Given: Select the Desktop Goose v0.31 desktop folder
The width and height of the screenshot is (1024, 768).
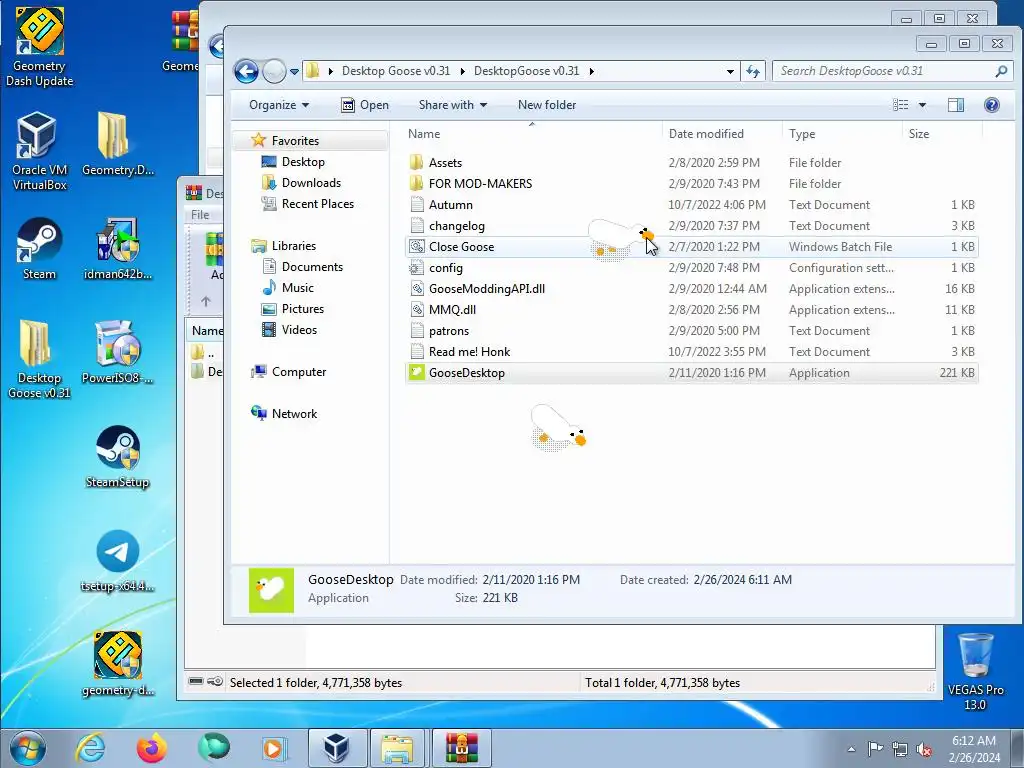Looking at the screenshot, I should tap(39, 359).
